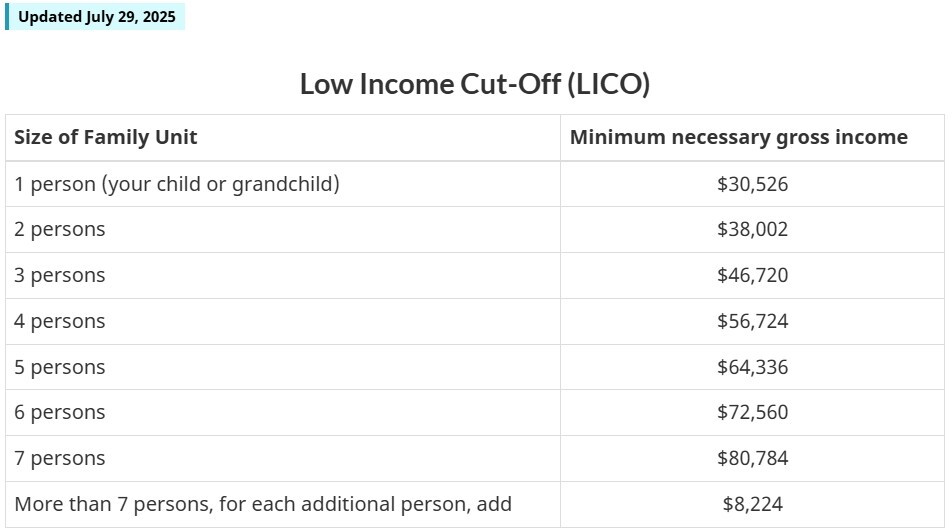
Task: Select the $80,784 income cell
Action: (x=752, y=459)
